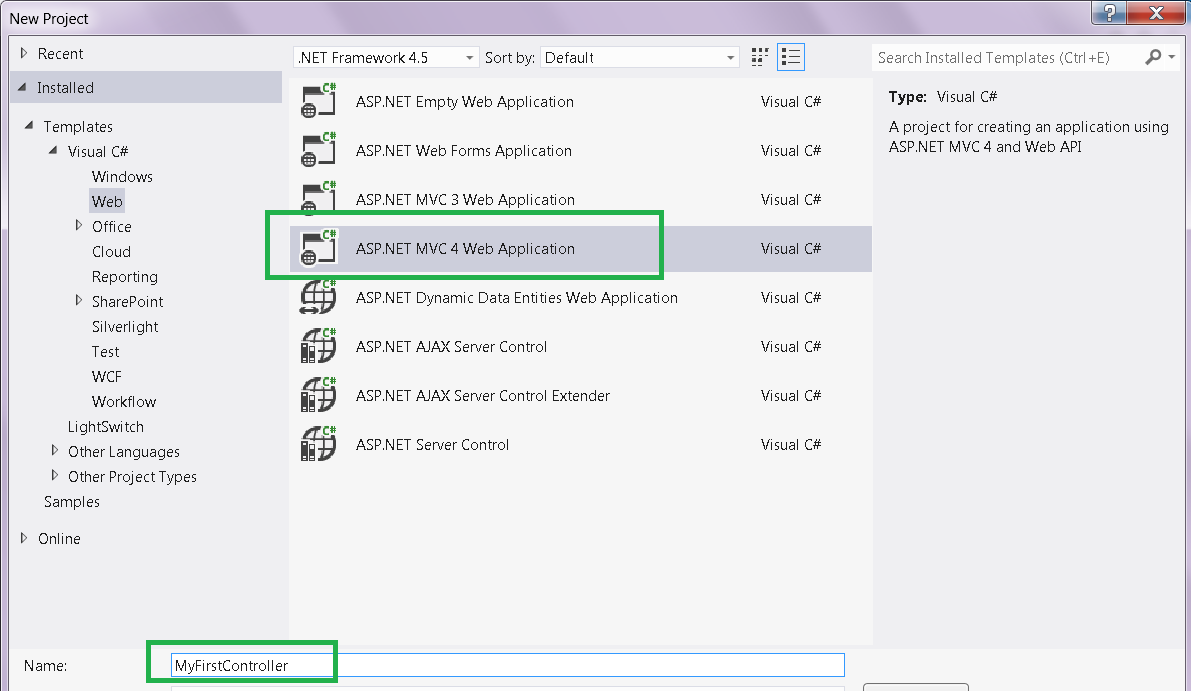Click the ASP.NET Empty Web Application icon
Screen dimensions: 1191x691
point(318,101)
